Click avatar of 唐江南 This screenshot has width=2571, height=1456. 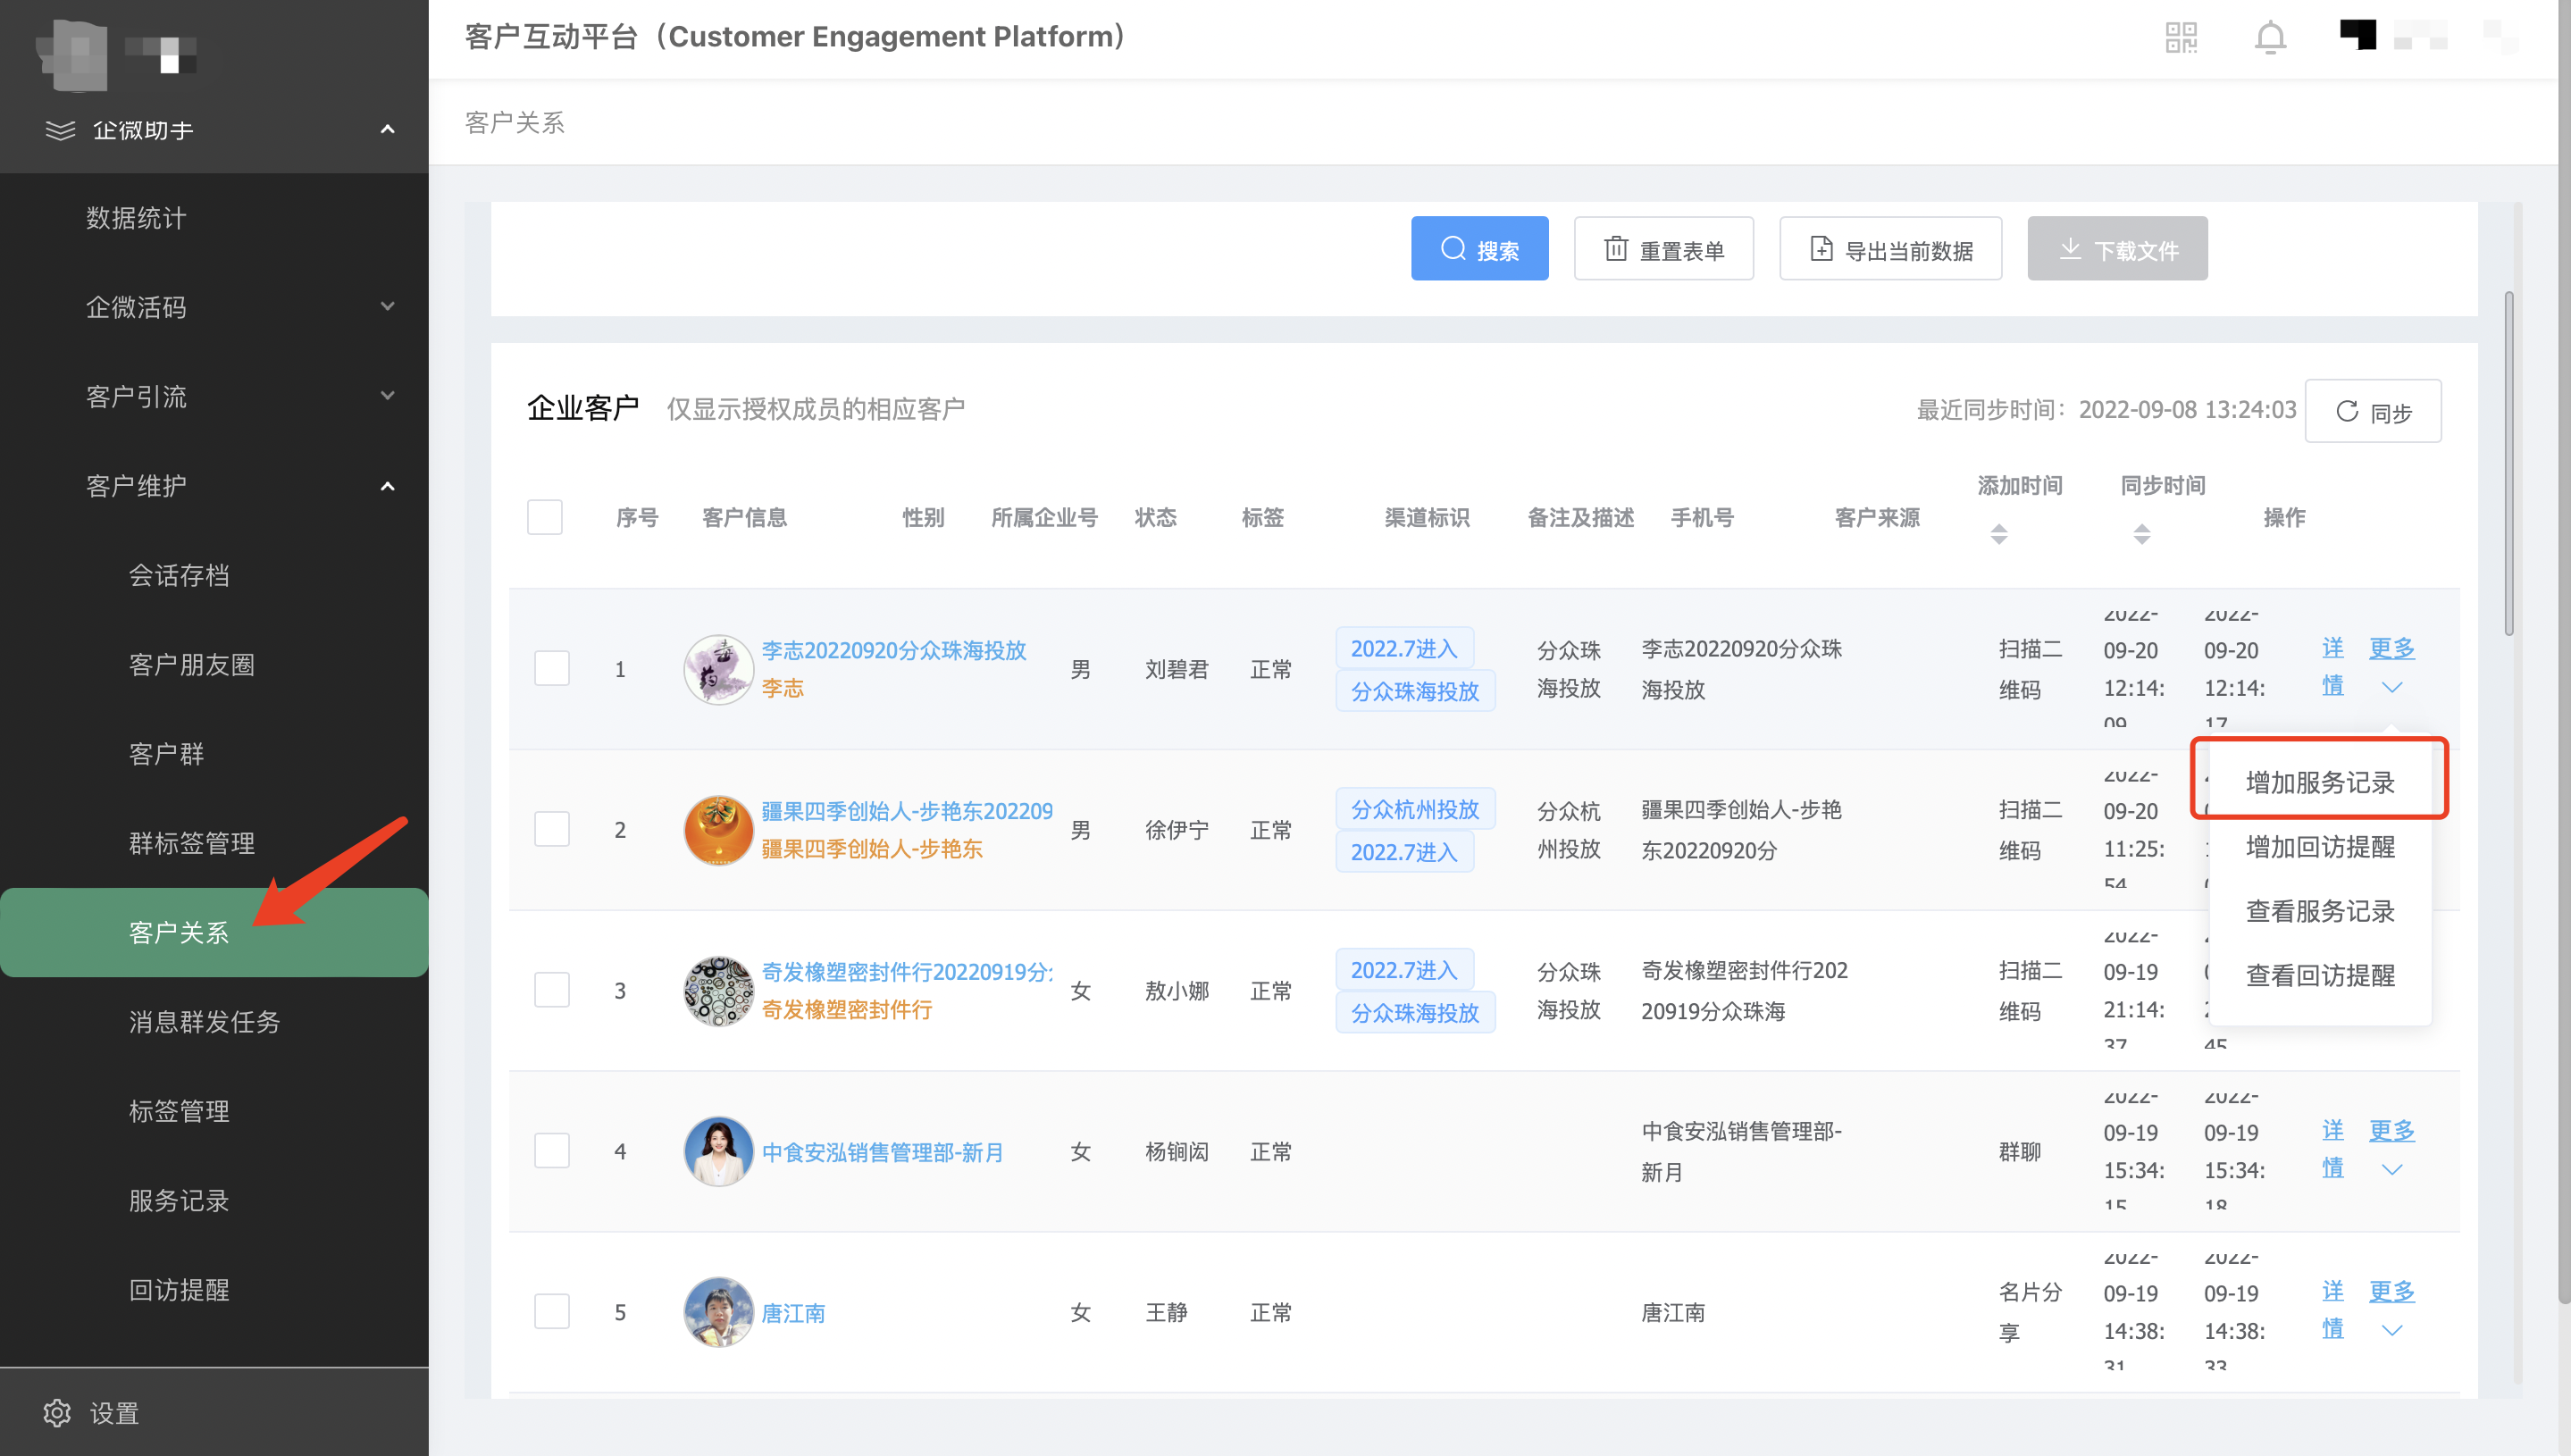pyautogui.click(x=718, y=1312)
